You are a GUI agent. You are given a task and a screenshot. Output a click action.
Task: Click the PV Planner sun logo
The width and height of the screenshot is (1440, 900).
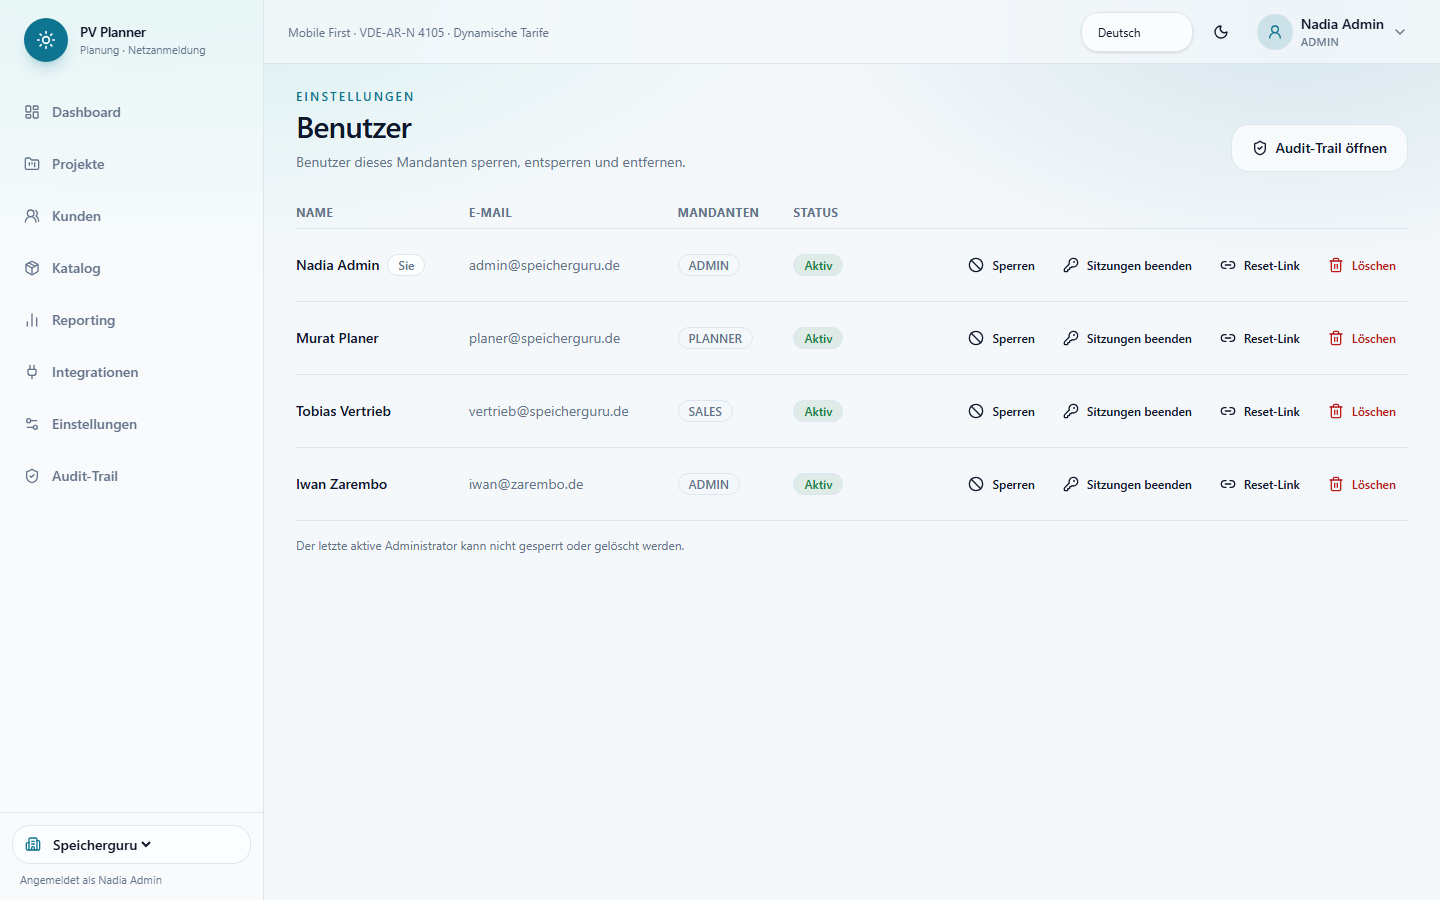pyautogui.click(x=46, y=40)
